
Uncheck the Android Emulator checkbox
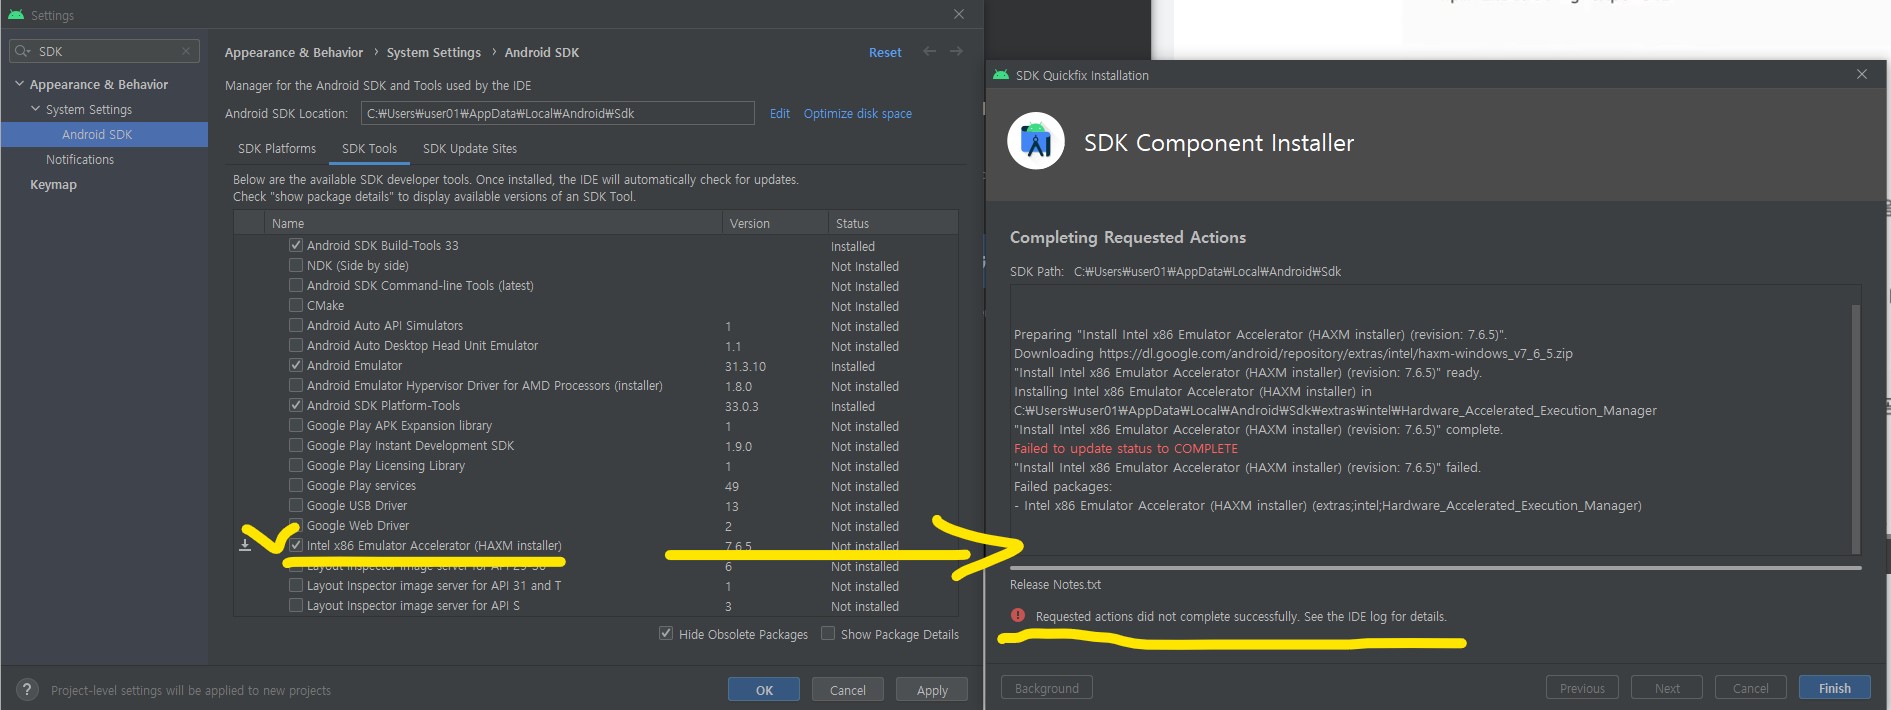tap(296, 365)
